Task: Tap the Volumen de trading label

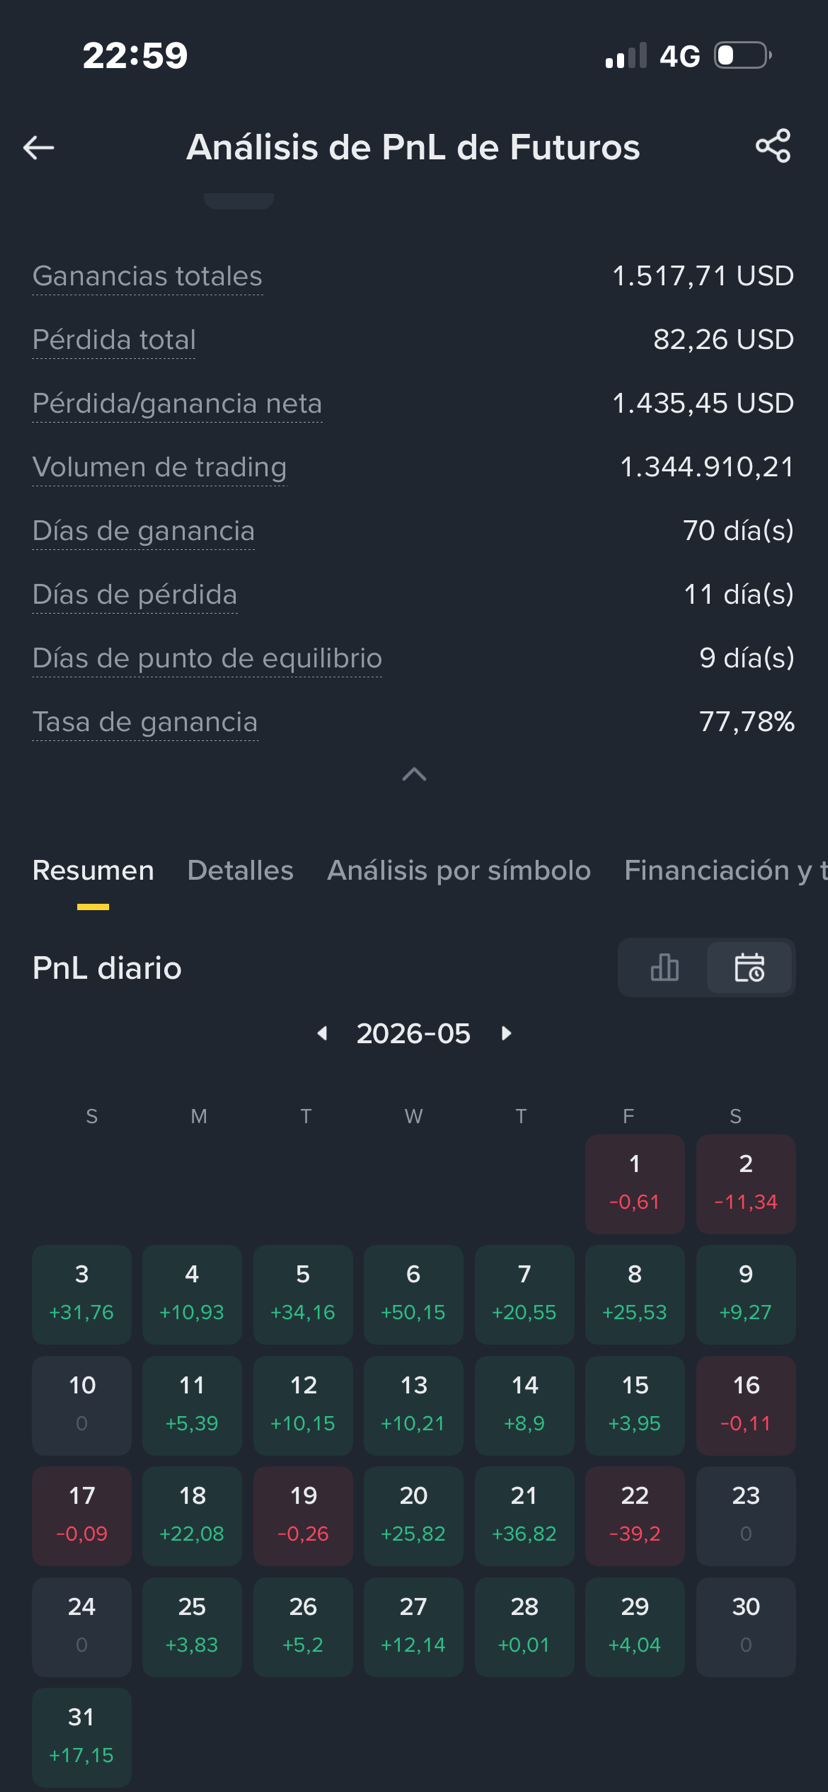Action: (x=159, y=467)
